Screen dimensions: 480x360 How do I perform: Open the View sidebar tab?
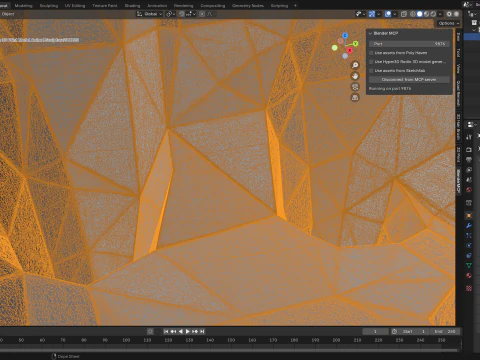point(459,69)
